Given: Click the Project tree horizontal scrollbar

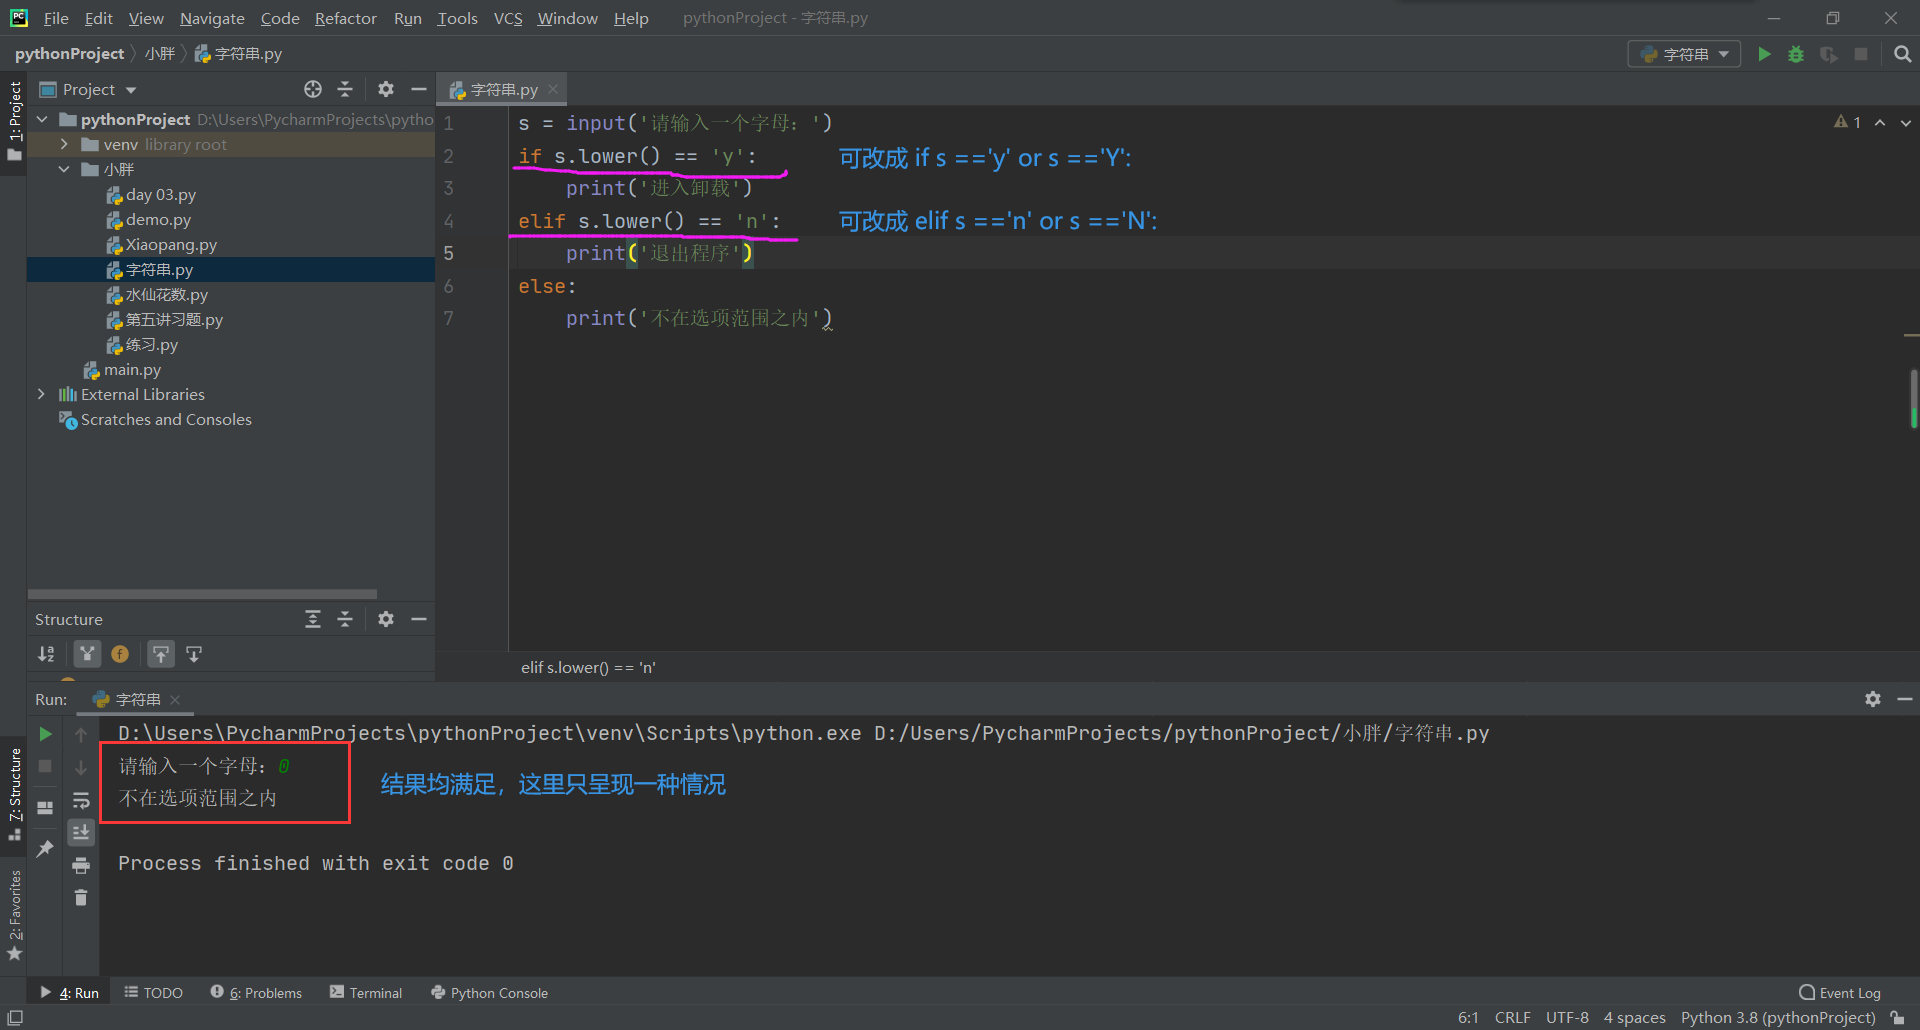Looking at the screenshot, I should coord(203,593).
